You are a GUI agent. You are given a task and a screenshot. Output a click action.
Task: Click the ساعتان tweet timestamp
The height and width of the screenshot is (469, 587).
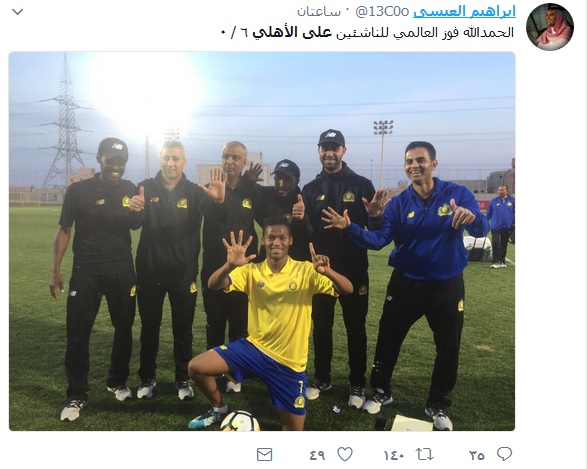pos(319,12)
